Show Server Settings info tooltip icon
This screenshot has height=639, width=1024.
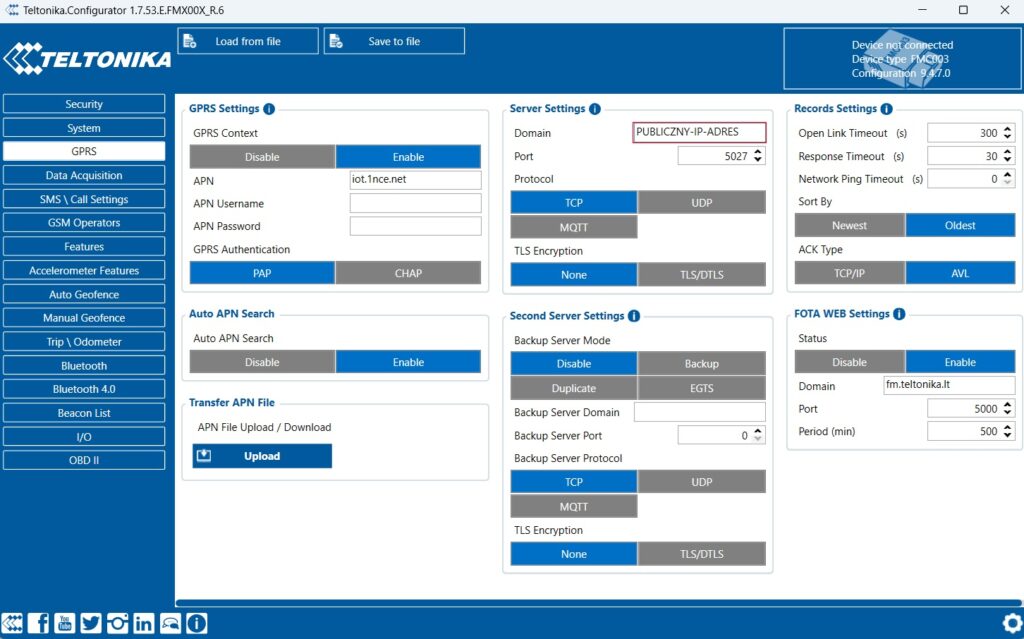[595, 109]
